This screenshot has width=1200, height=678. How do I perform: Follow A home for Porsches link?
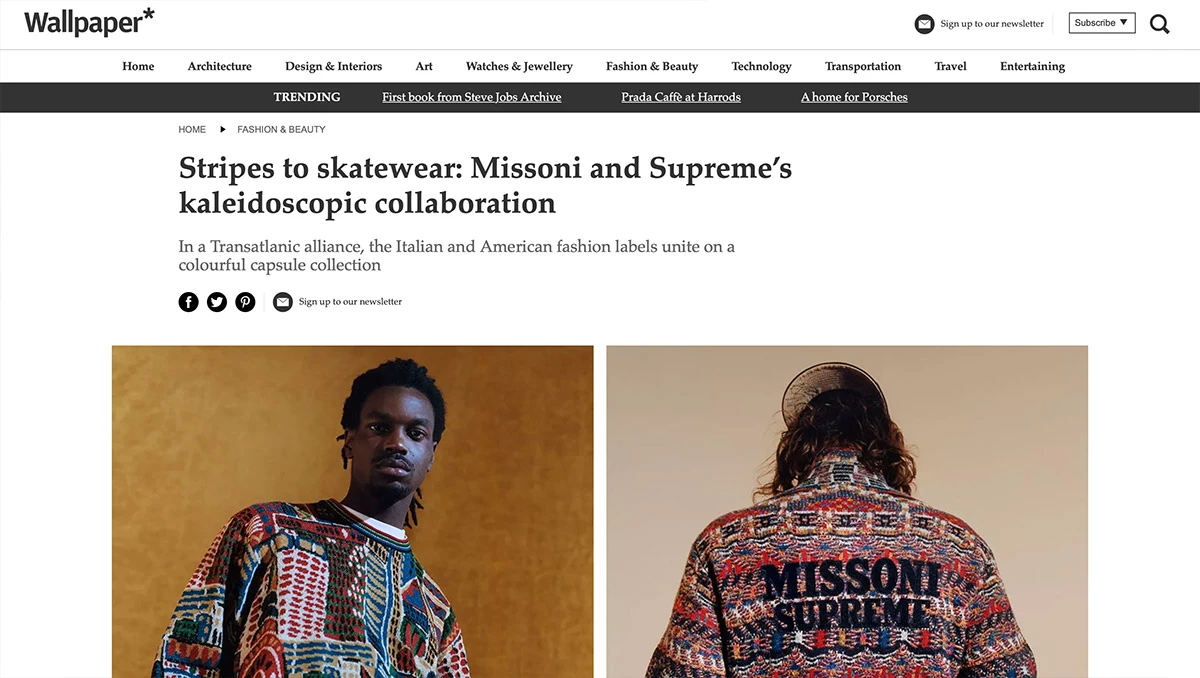(854, 97)
